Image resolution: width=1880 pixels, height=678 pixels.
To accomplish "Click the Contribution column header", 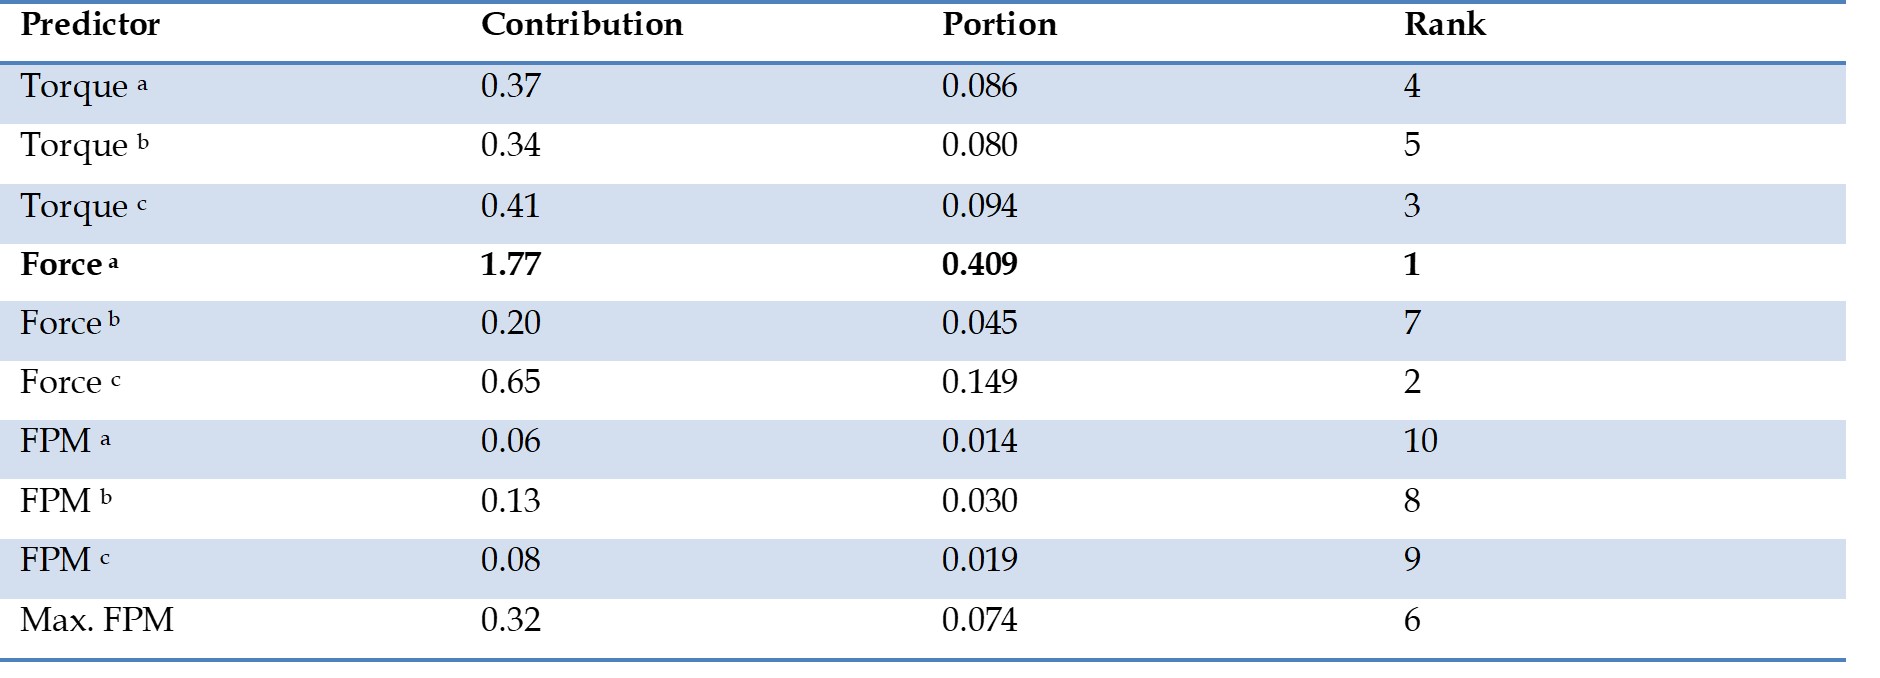I will tap(581, 25).
